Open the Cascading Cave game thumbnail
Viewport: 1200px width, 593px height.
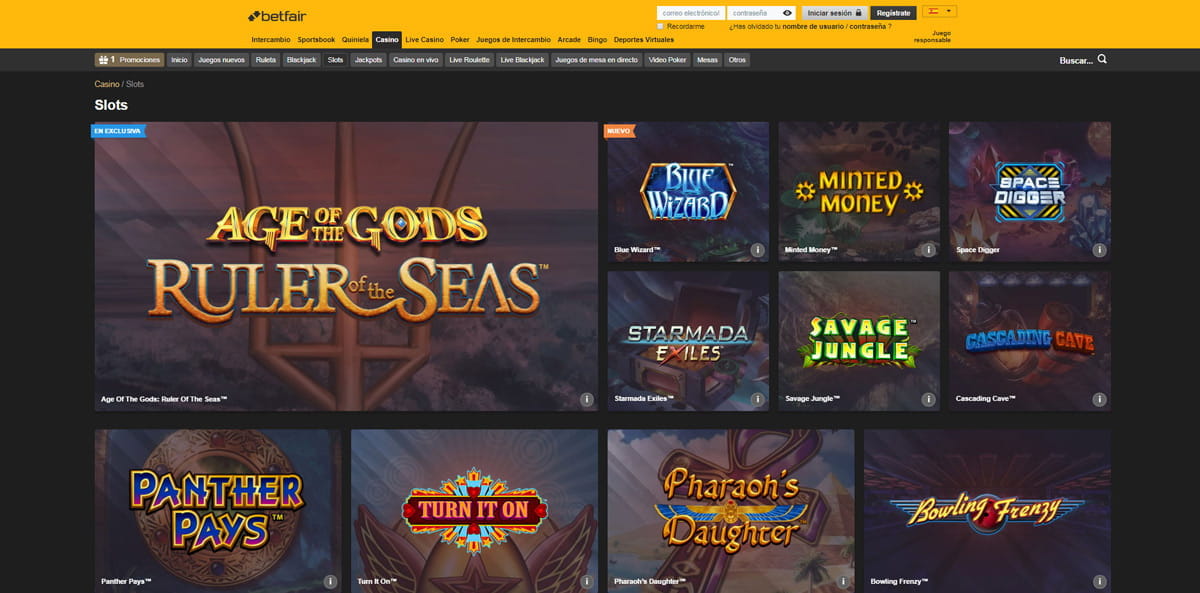pos(1030,341)
